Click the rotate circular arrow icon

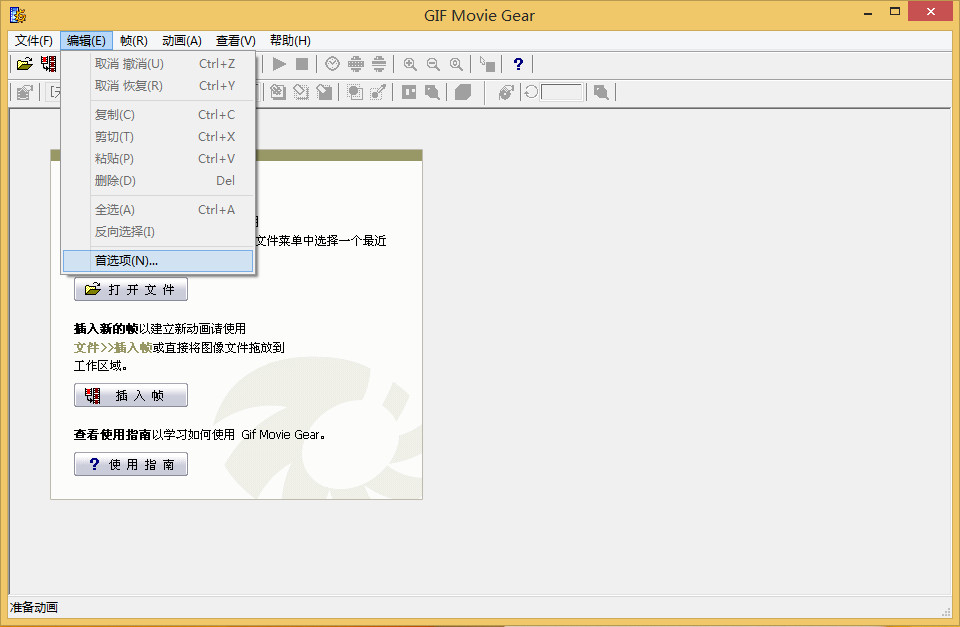point(531,92)
